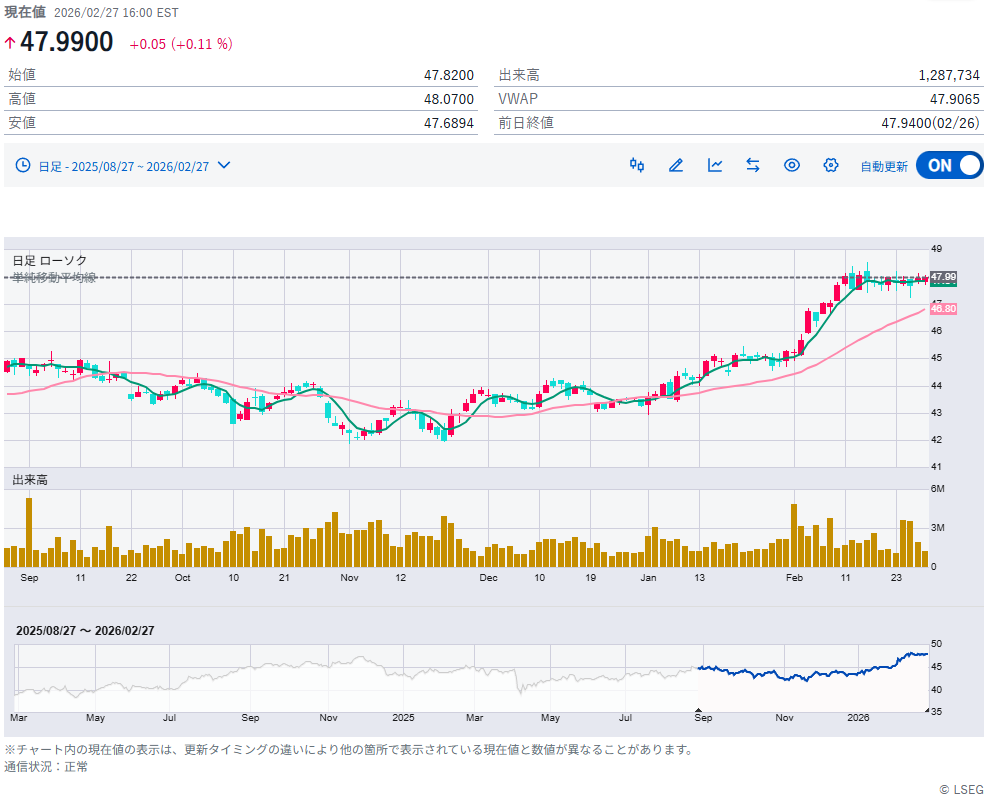
Task: Toggle the eye visibility icon
Action: (x=792, y=165)
